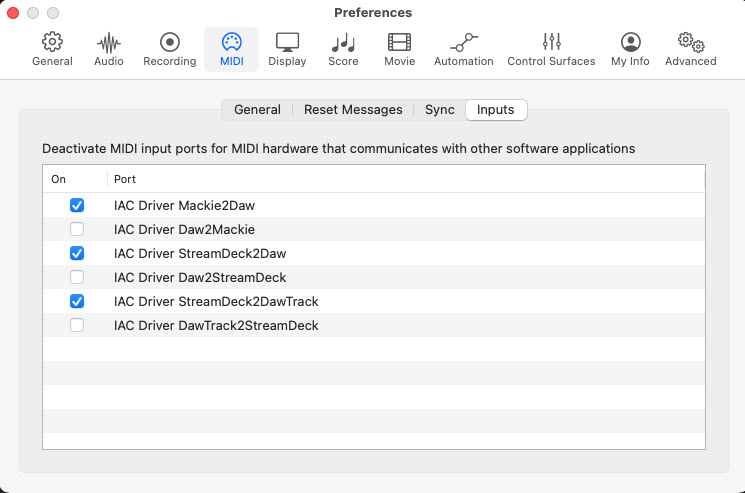This screenshot has height=493, width=745.
Task: Check the IAC Driver DawTrack2StreamDeck box
Action: point(77,325)
